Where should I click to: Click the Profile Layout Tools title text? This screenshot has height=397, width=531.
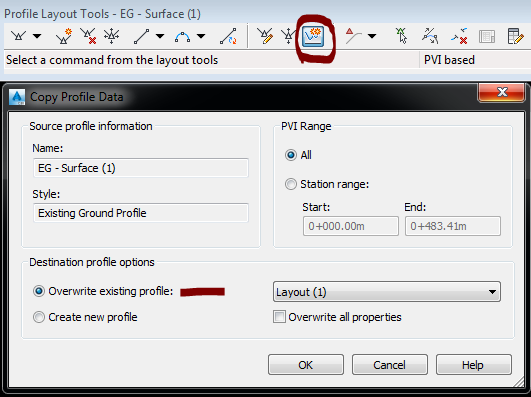[102, 14]
